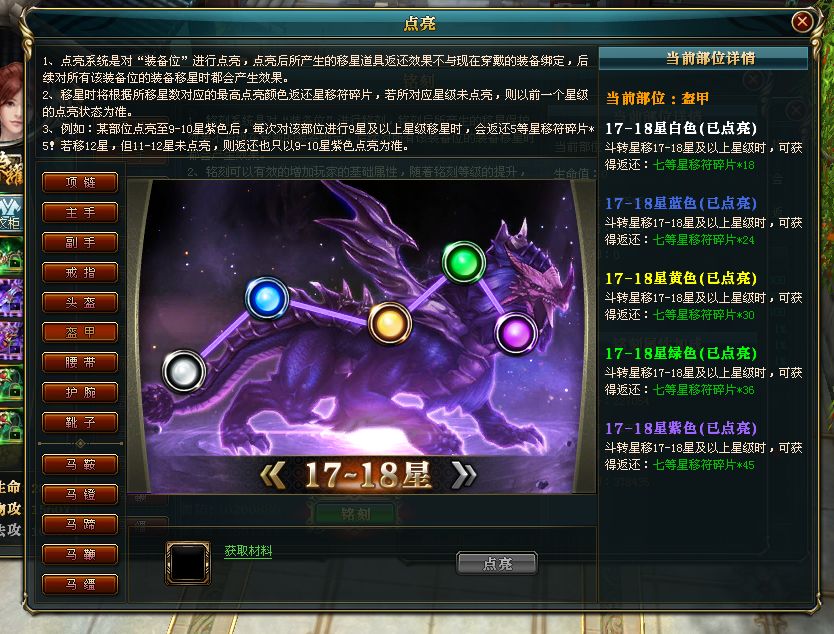This screenshot has height=634, width=834.
Task: Click the 点亮 button
Action: [497, 564]
